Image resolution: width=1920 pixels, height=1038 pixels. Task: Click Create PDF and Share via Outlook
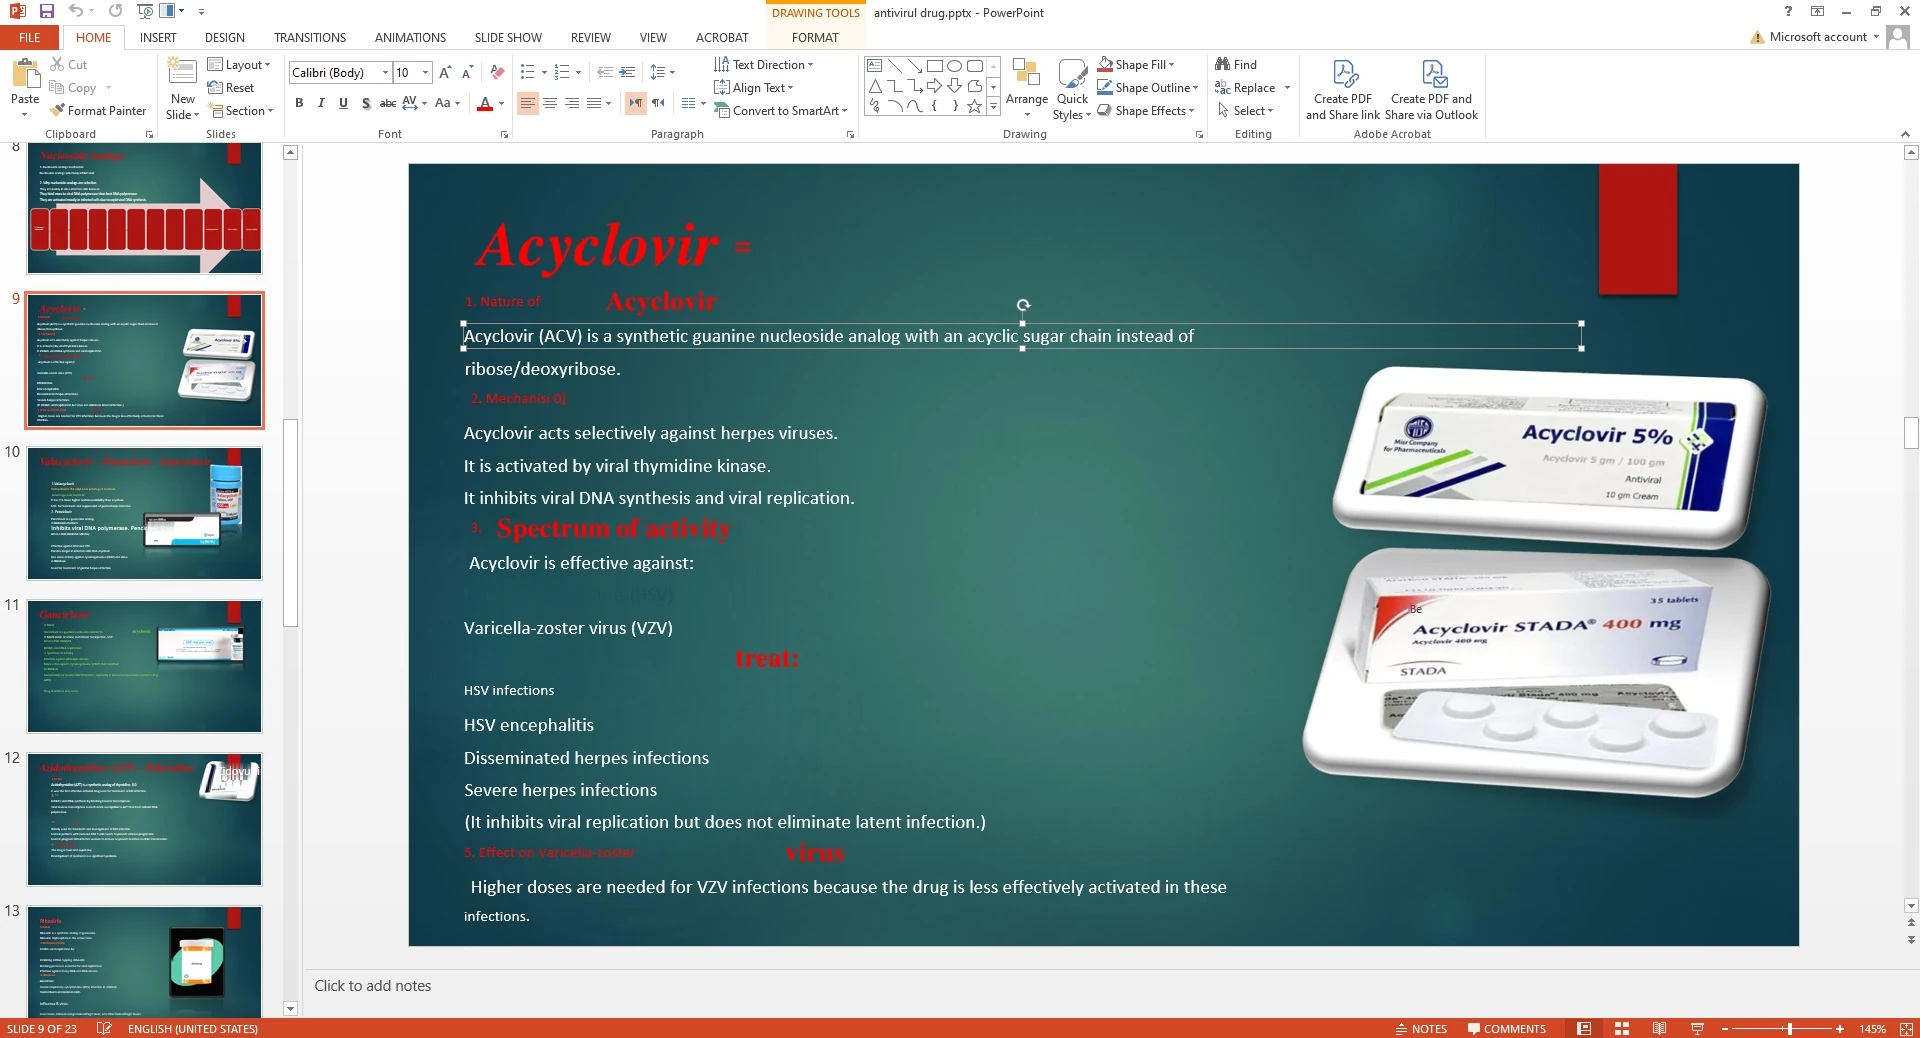pyautogui.click(x=1431, y=91)
